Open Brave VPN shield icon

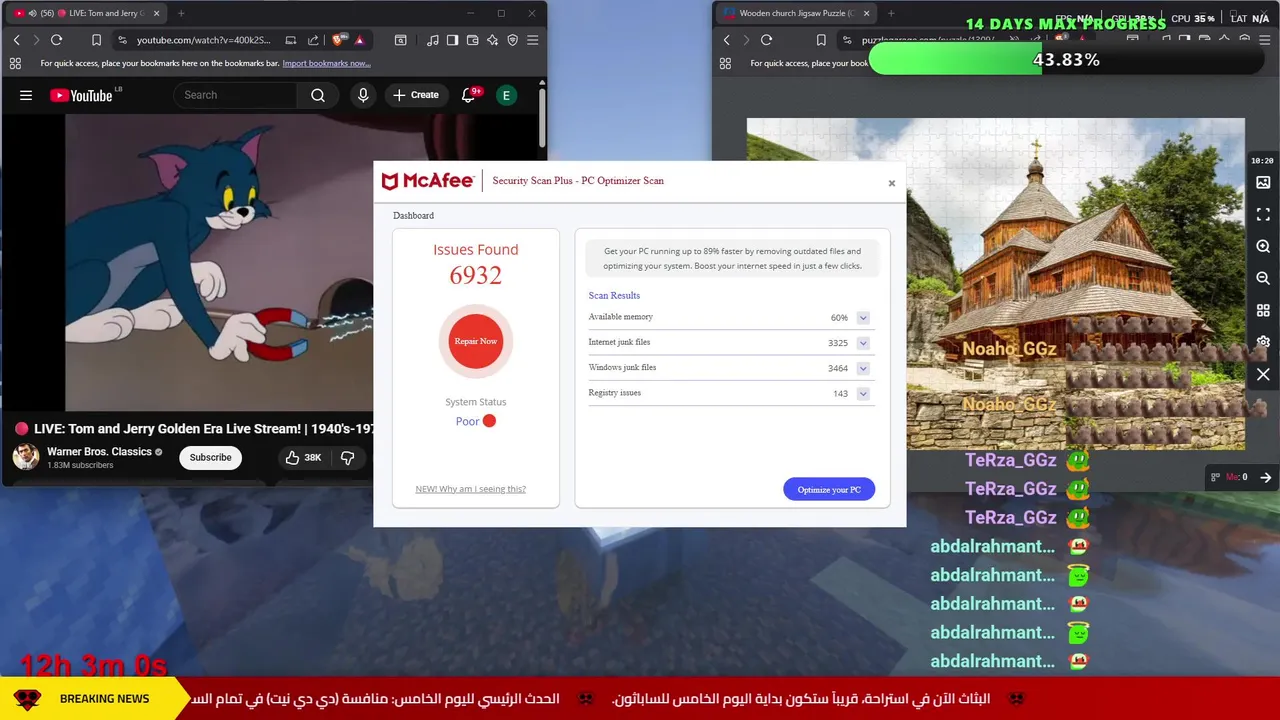point(512,40)
